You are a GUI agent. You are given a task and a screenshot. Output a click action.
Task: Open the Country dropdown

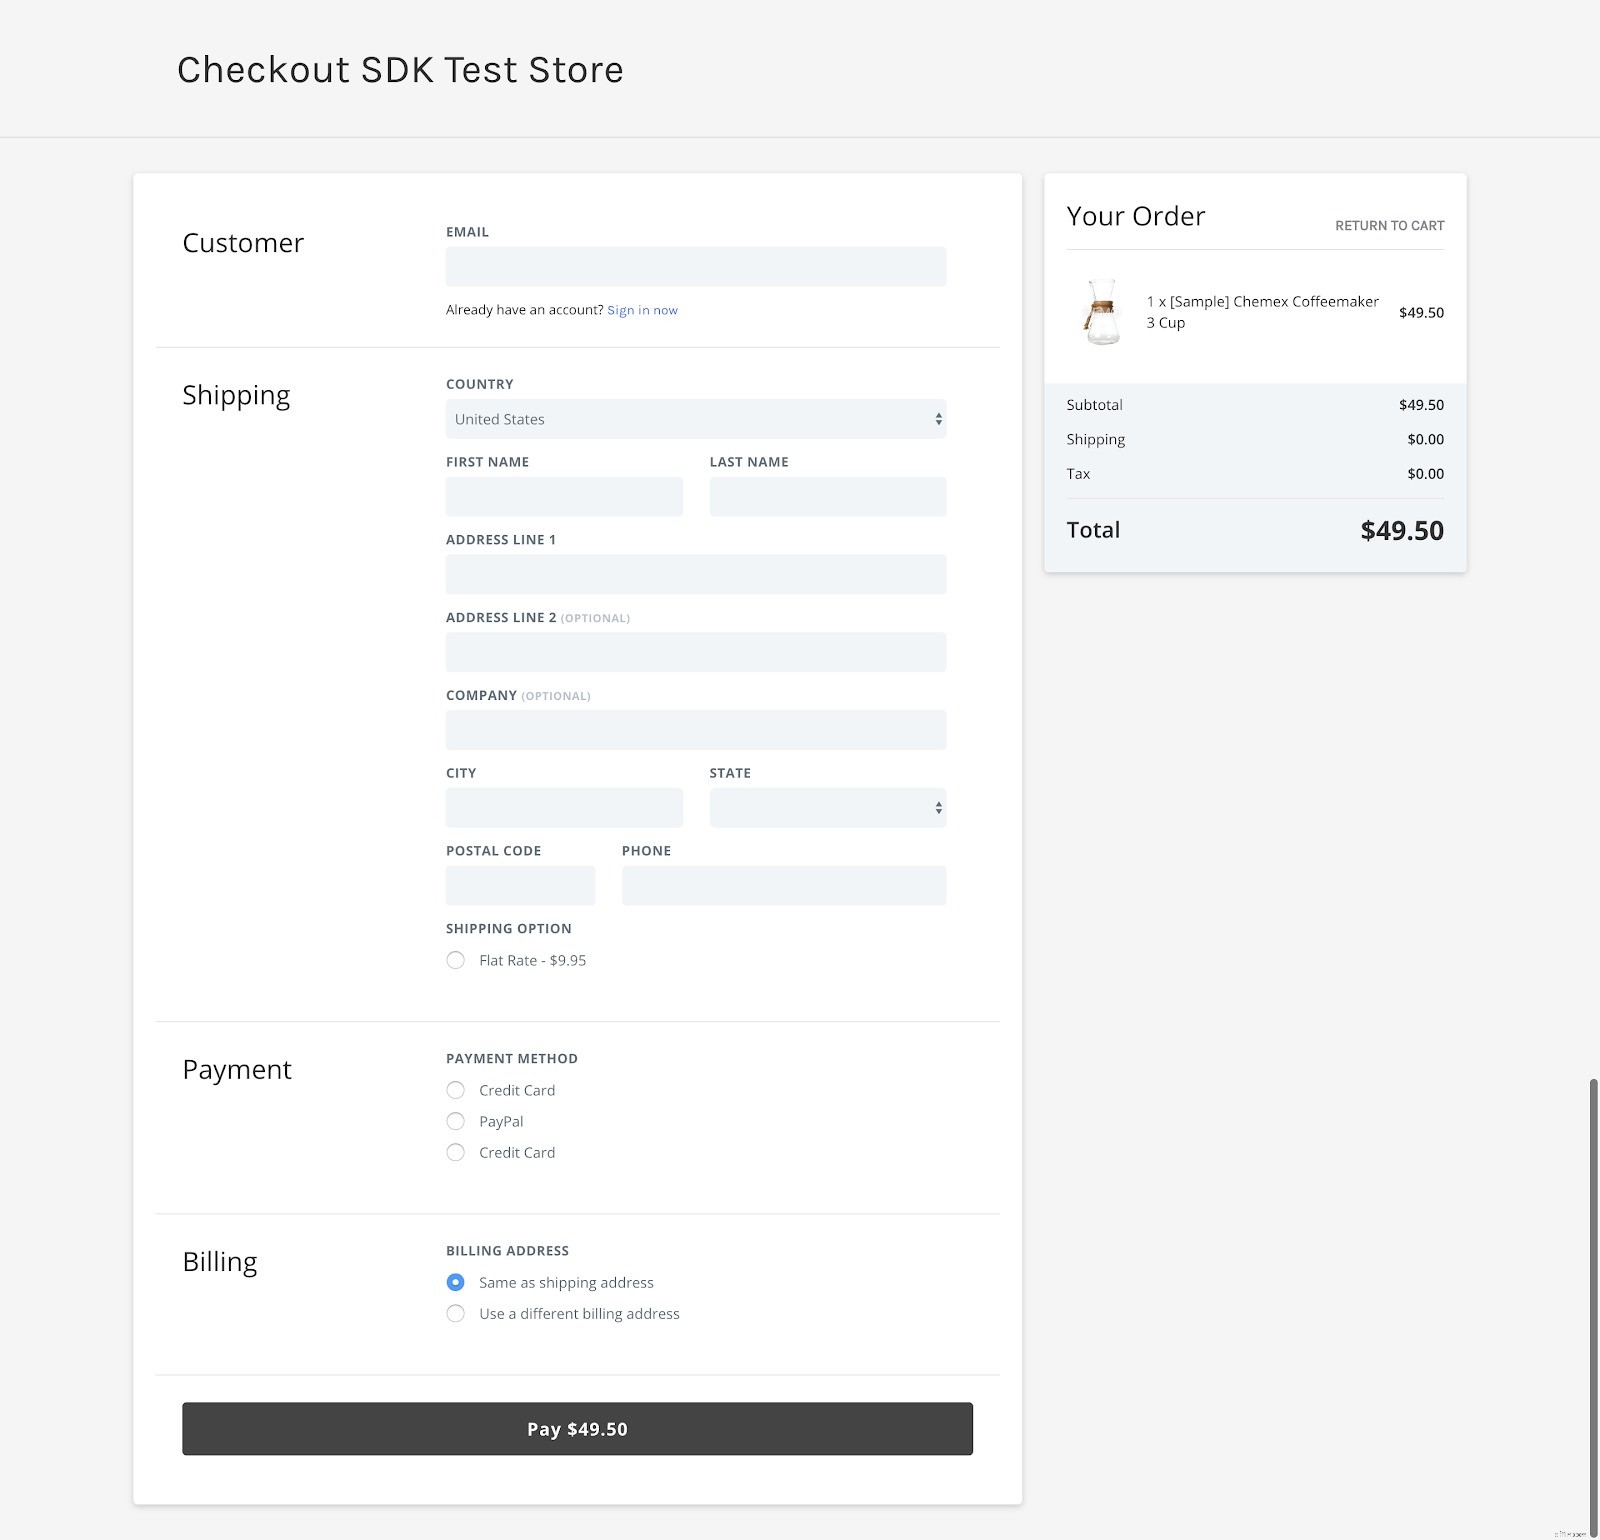pyautogui.click(x=694, y=419)
